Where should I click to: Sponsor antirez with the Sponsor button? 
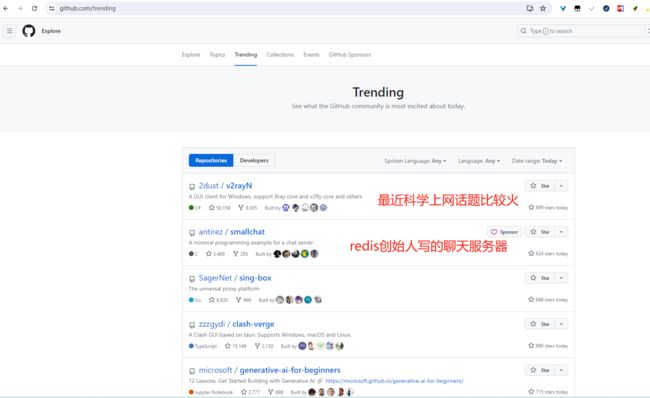pos(504,232)
